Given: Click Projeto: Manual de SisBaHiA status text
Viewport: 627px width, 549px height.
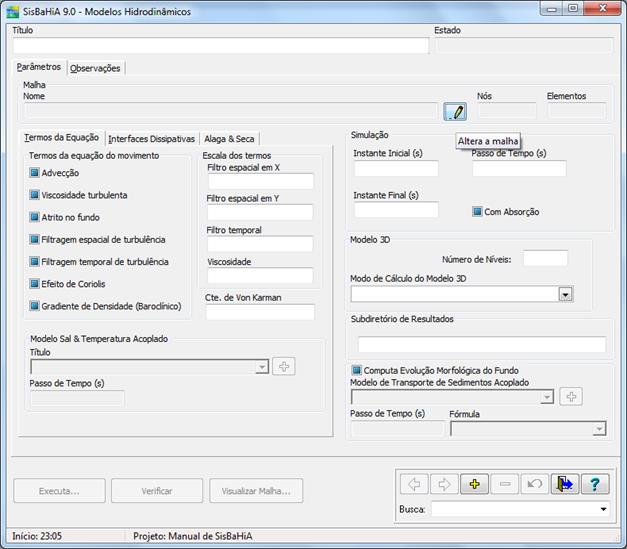Looking at the screenshot, I should click(x=193, y=536).
